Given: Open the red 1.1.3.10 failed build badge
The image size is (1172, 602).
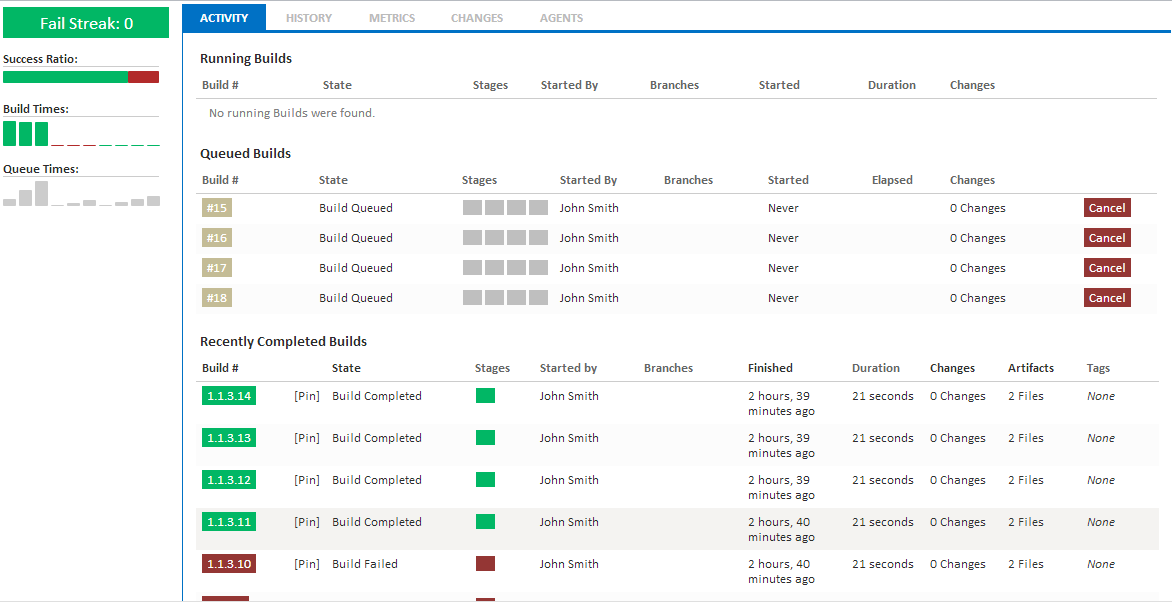Looking at the screenshot, I should pos(229,564).
